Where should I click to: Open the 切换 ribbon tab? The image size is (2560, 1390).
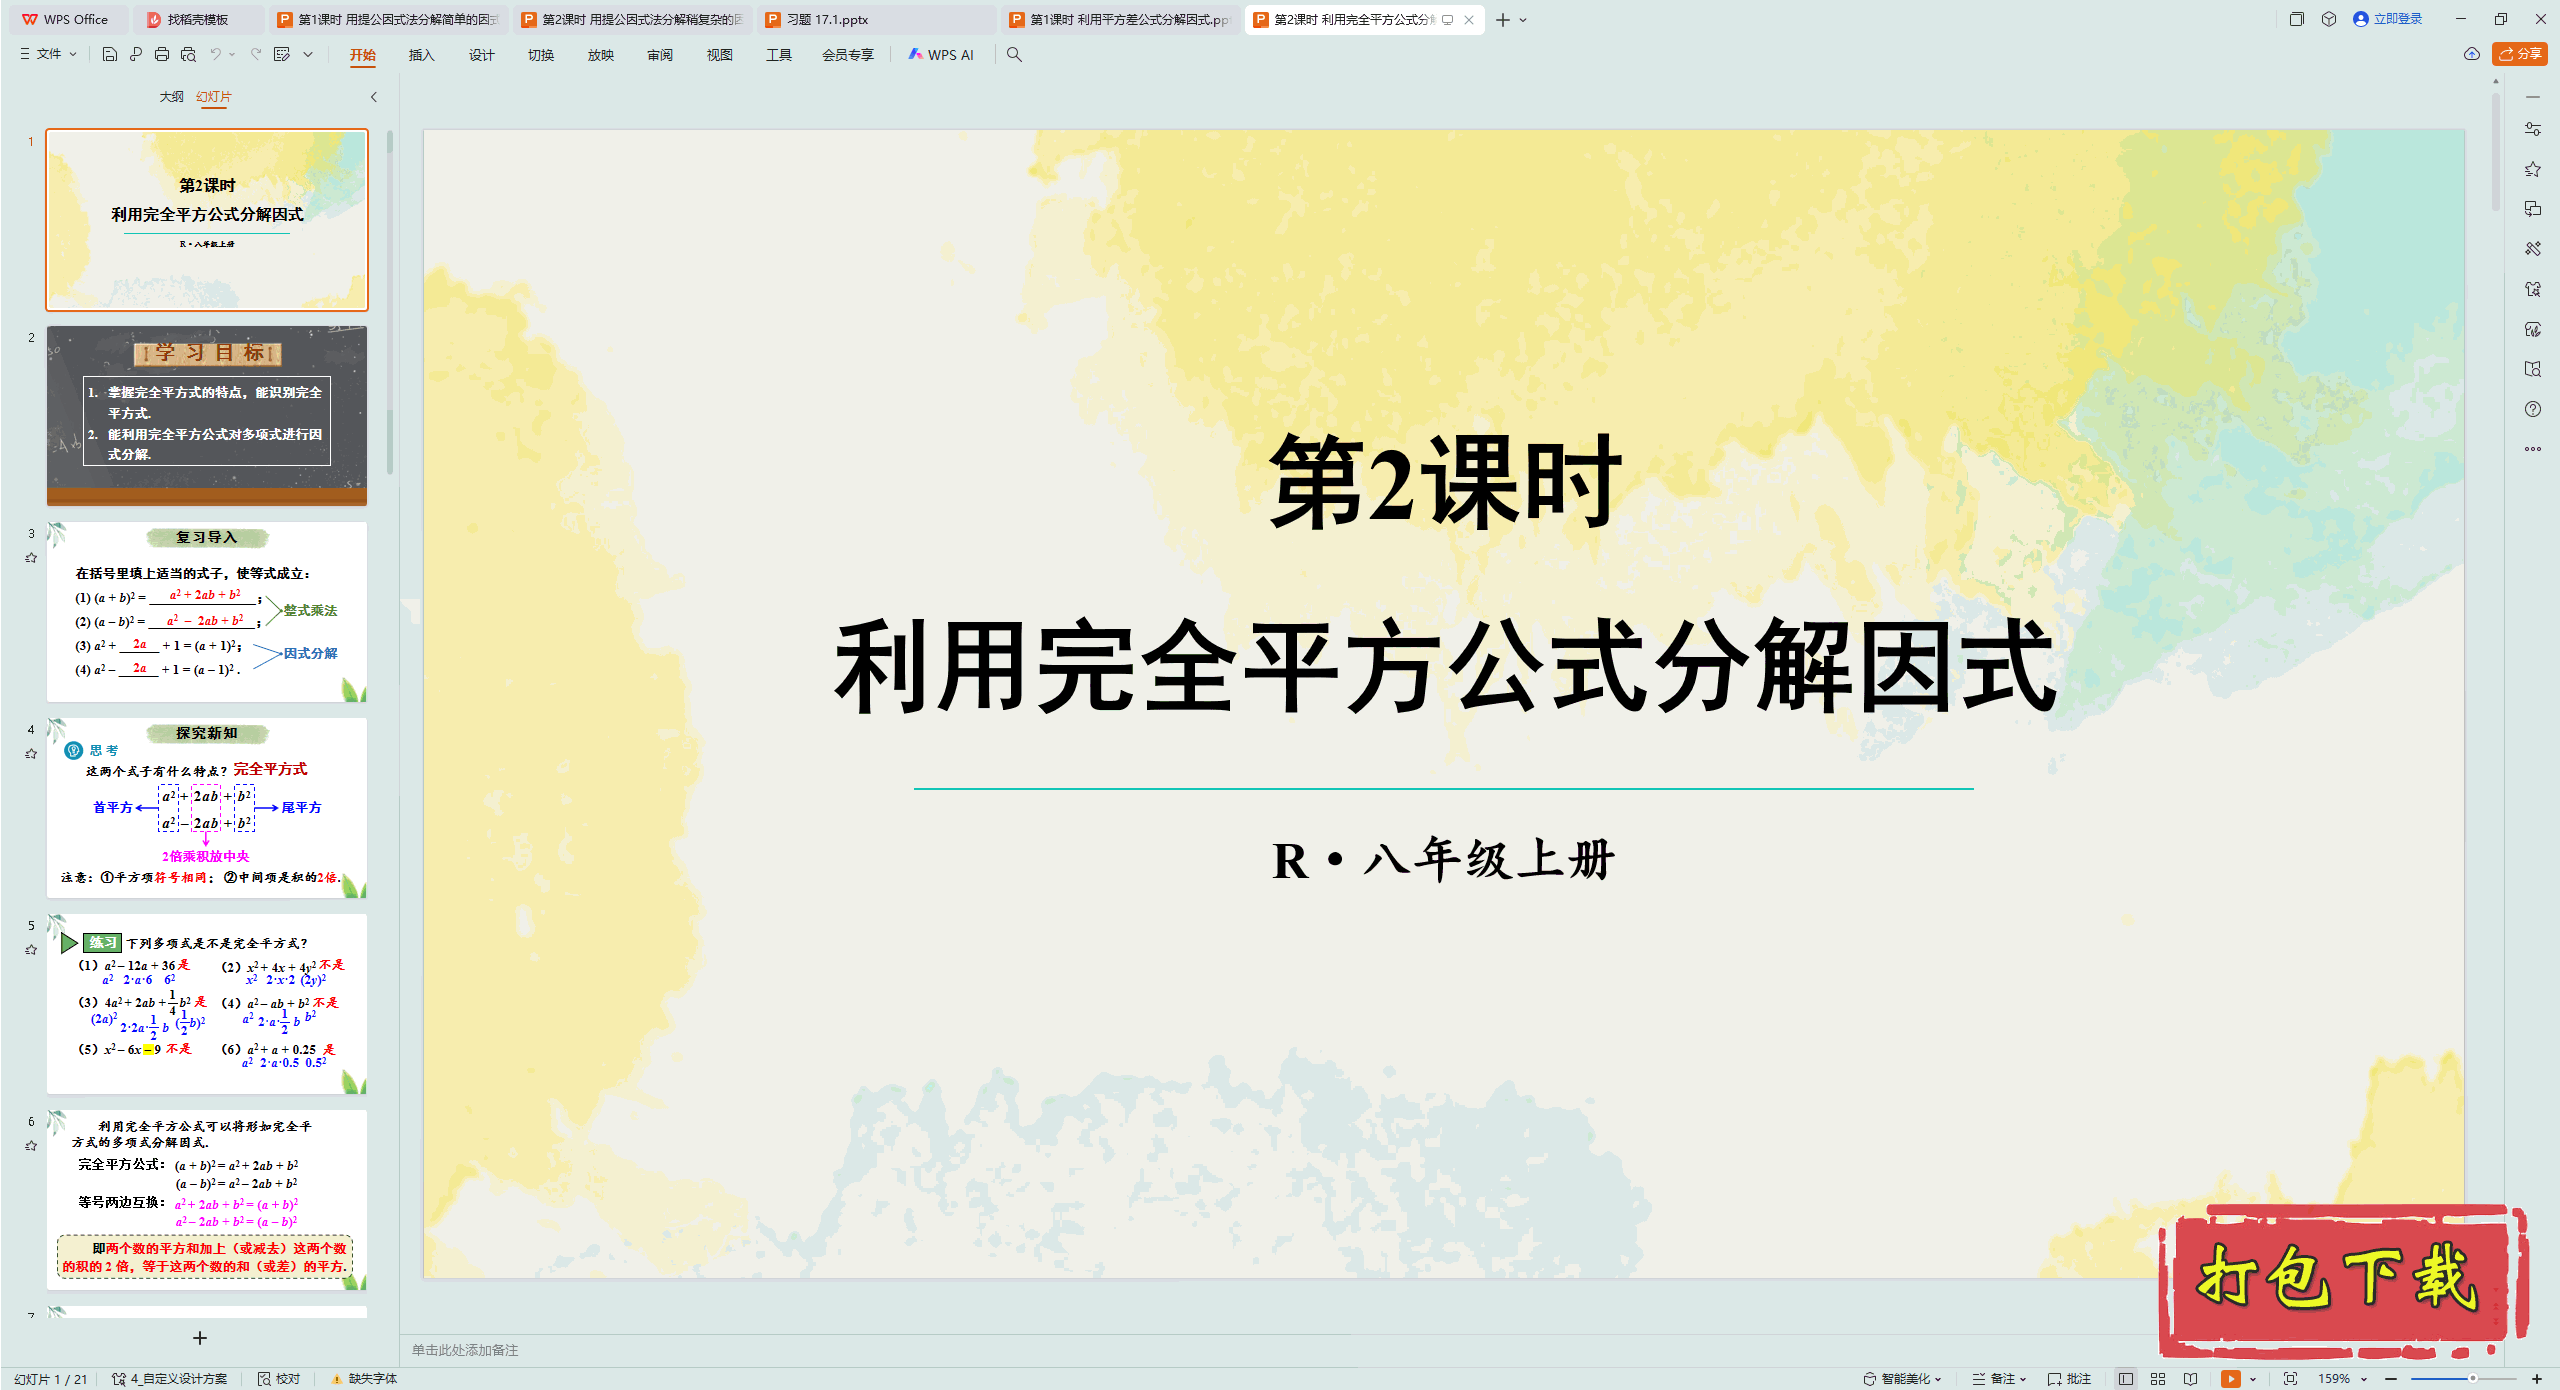point(541,55)
